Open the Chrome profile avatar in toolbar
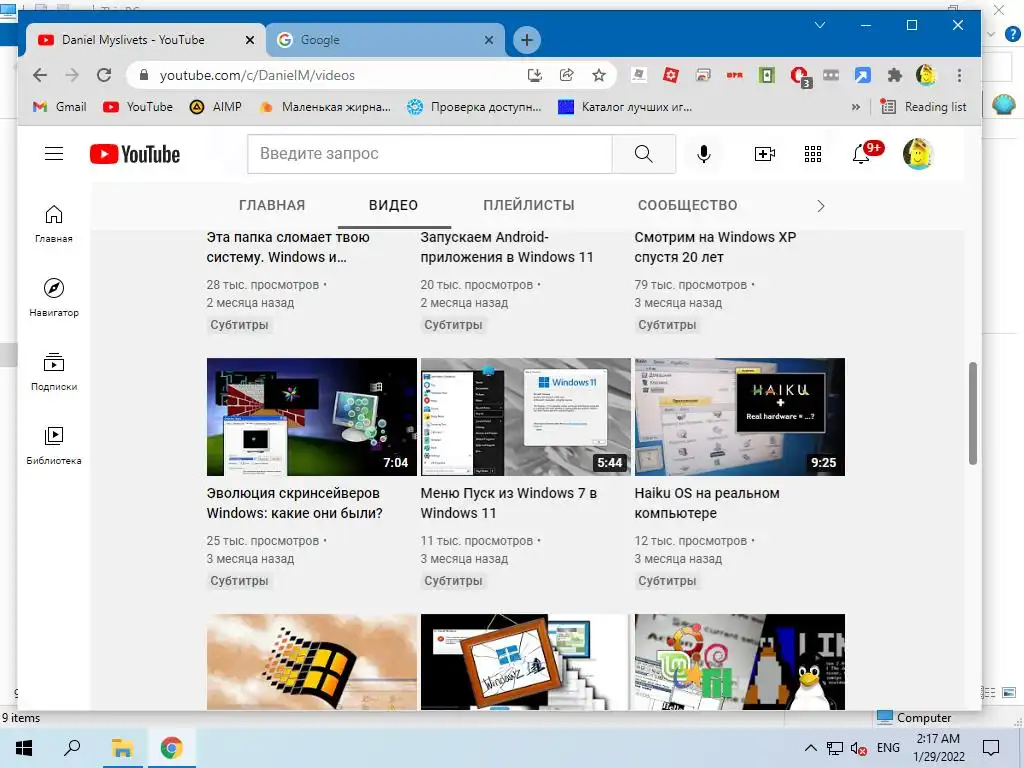The width and height of the screenshot is (1024, 768). point(926,75)
